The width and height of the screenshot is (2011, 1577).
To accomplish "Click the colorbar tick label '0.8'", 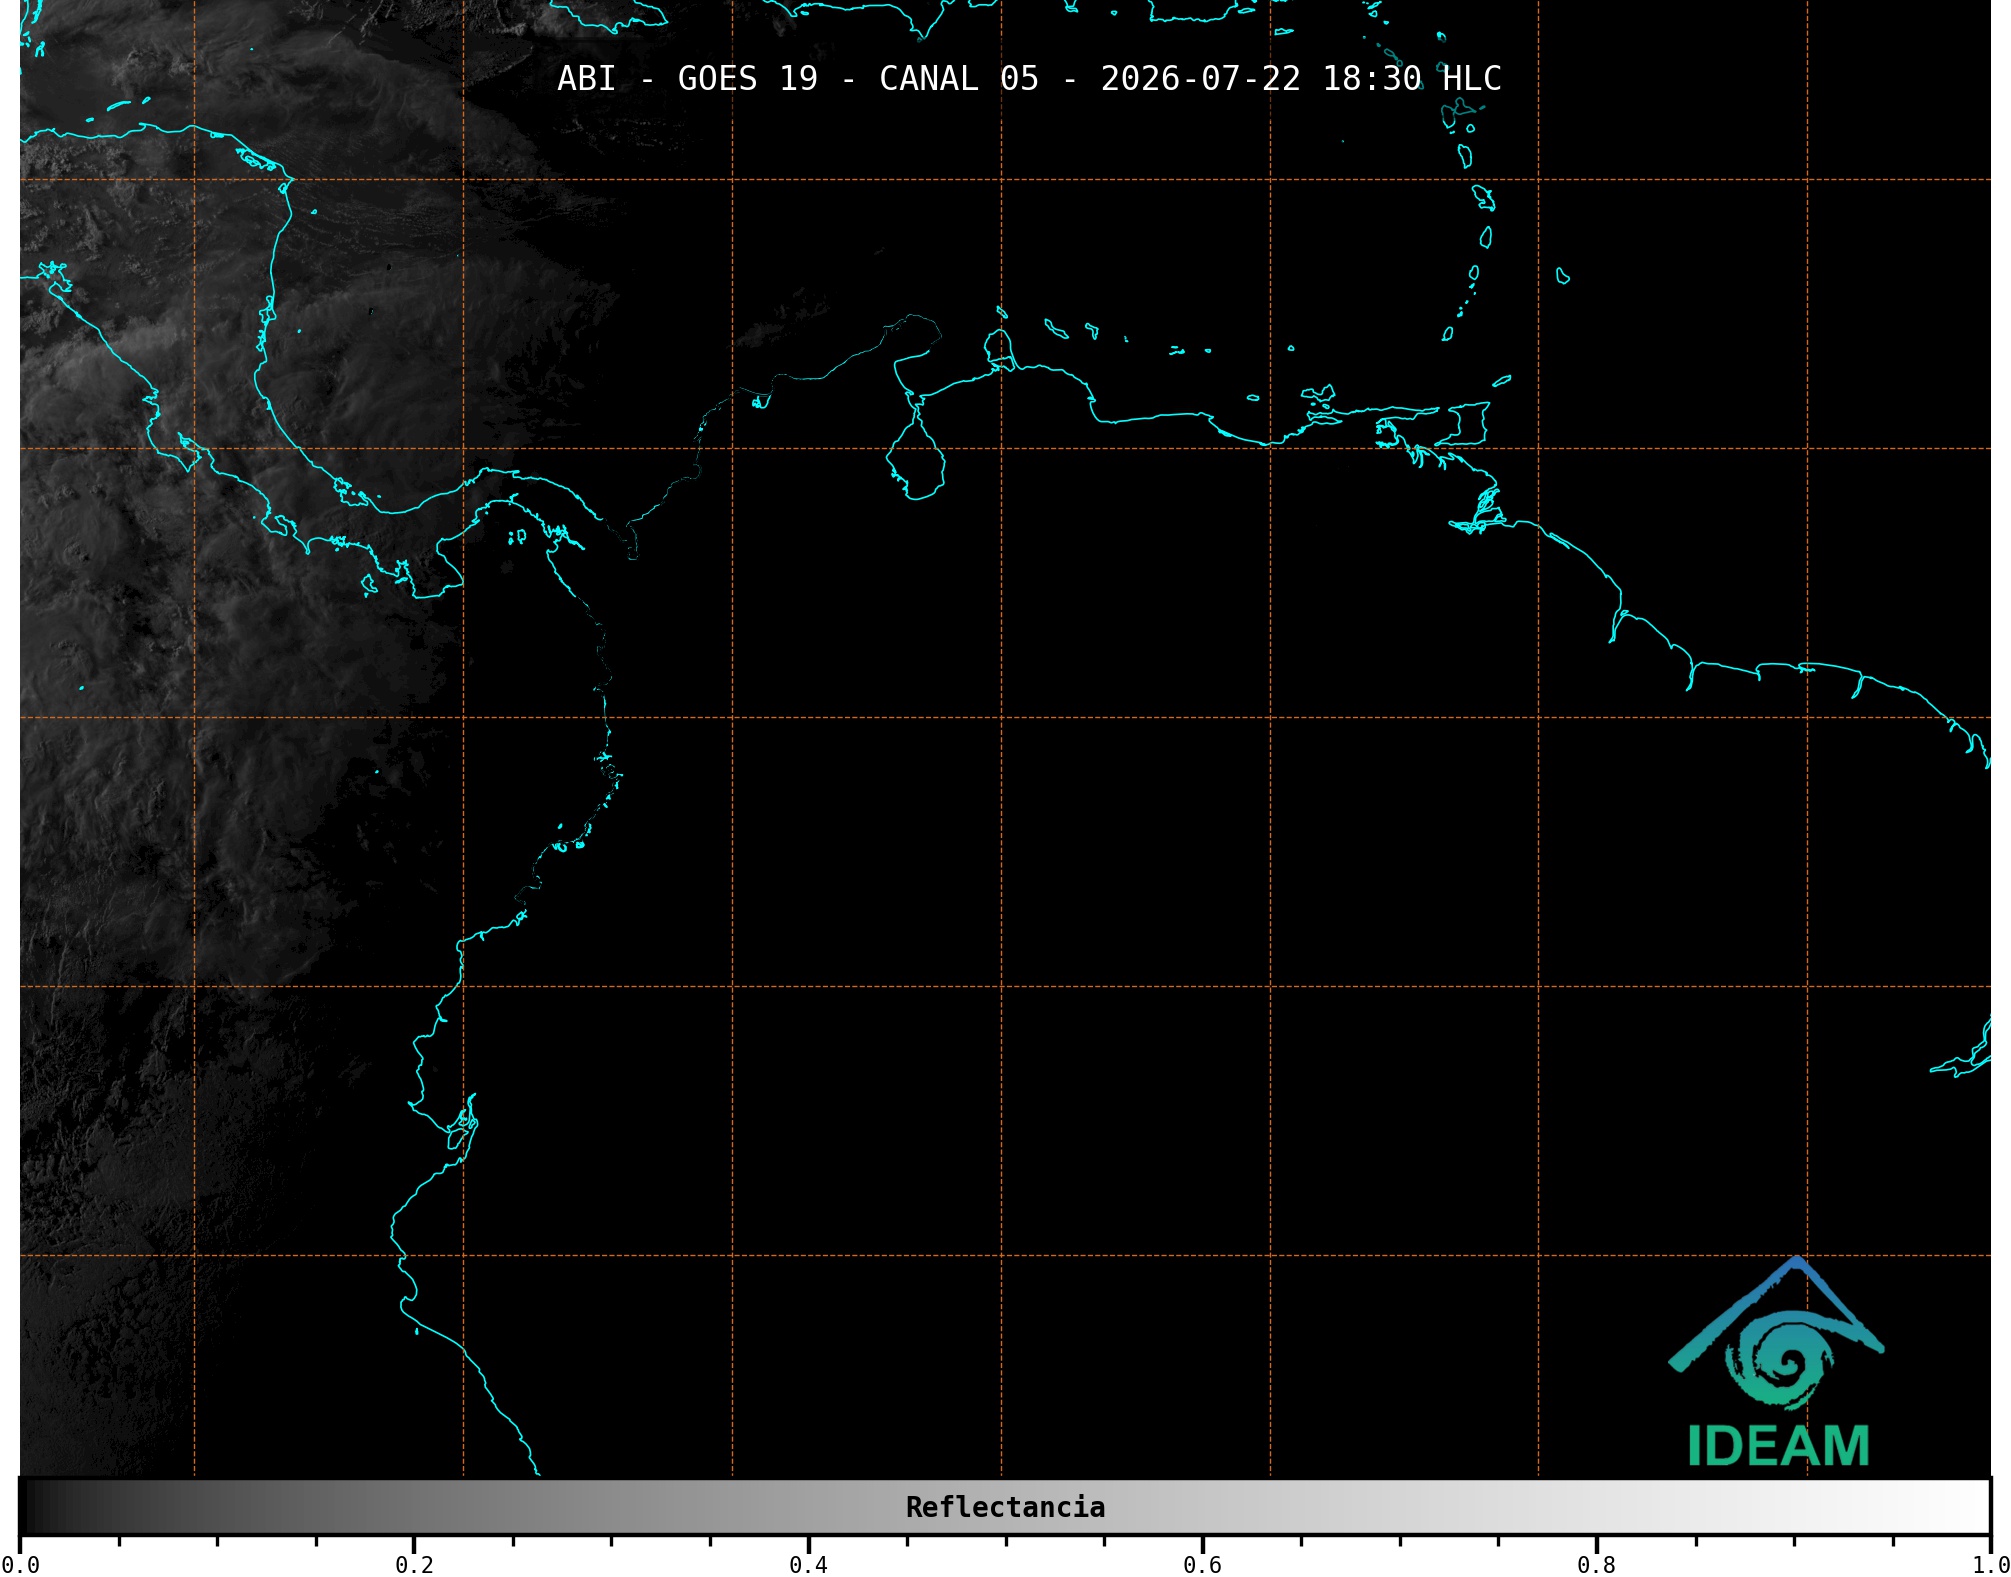I will point(1596,1565).
